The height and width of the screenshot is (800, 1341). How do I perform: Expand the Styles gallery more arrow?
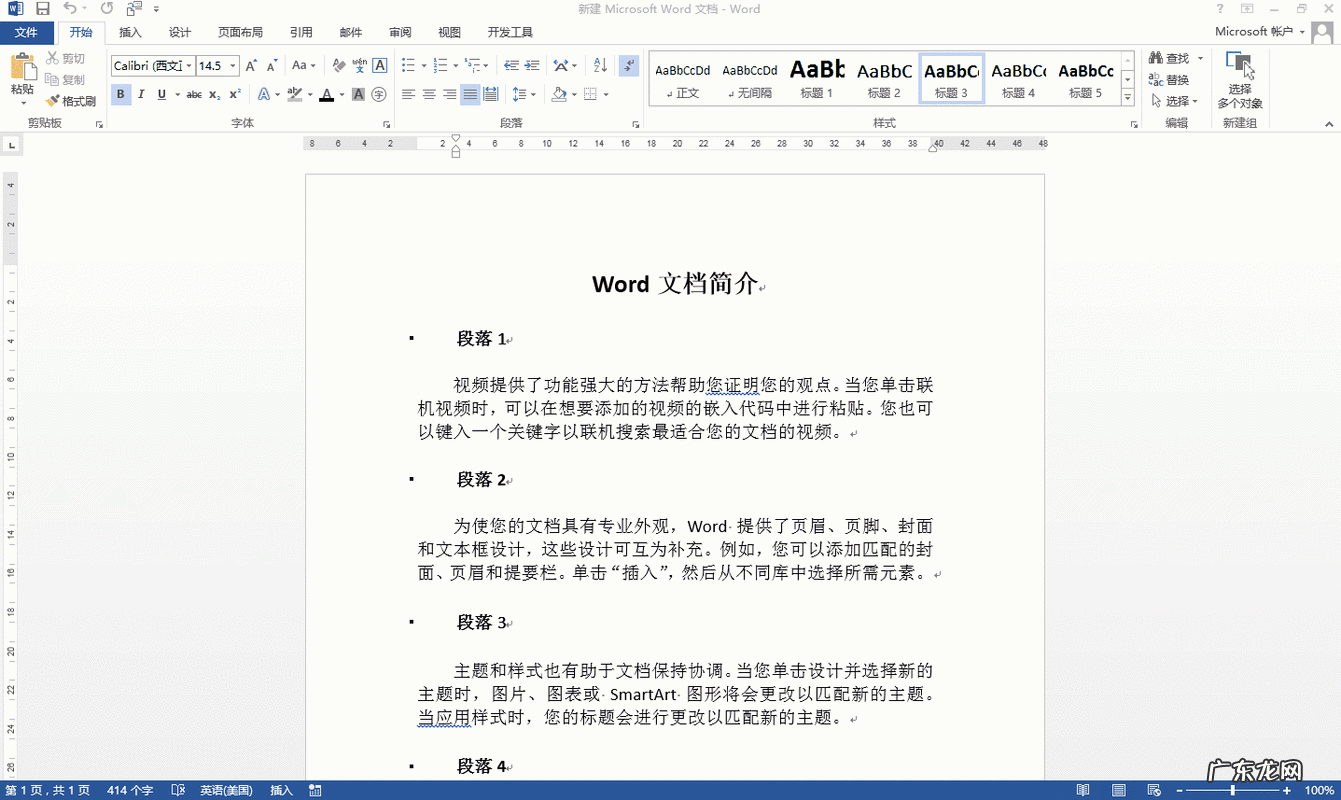[x=1128, y=98]
